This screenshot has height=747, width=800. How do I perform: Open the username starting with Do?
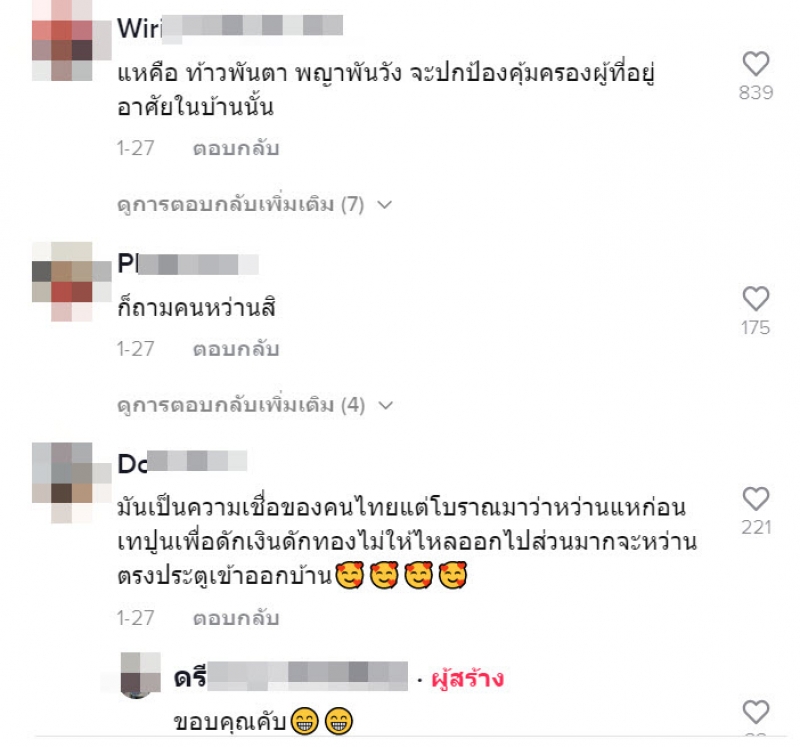(182, 463)
